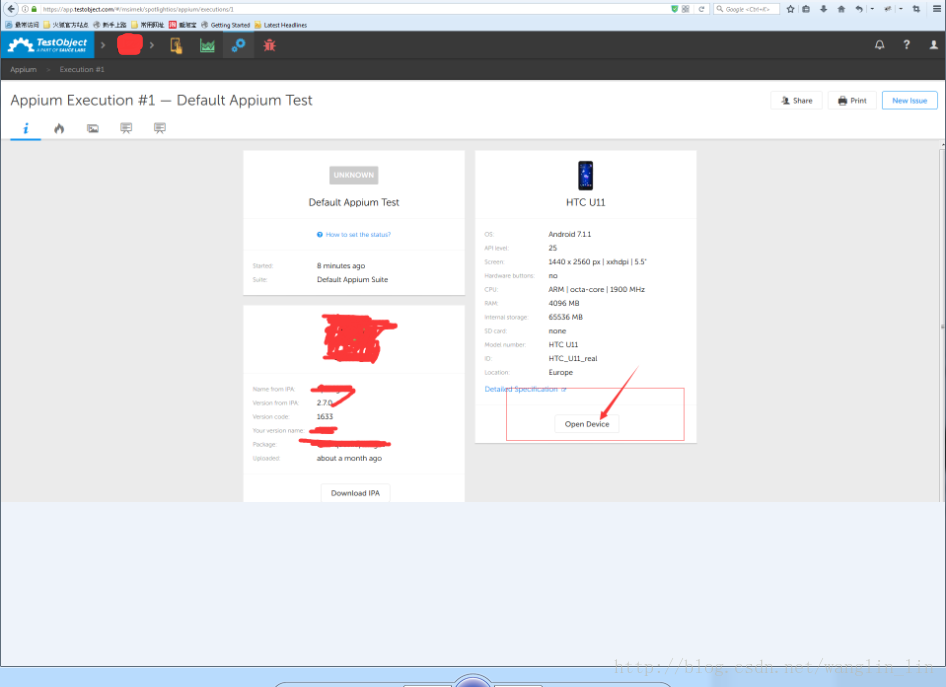This screenshot has height=687, width=946.
Task: Click the Share button
Action: 796,100
